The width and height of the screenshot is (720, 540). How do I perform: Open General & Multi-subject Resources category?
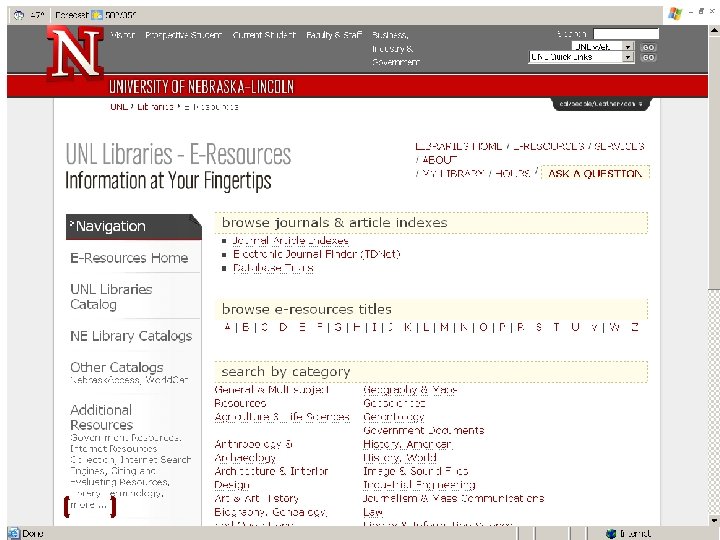[x=272, y=396]
